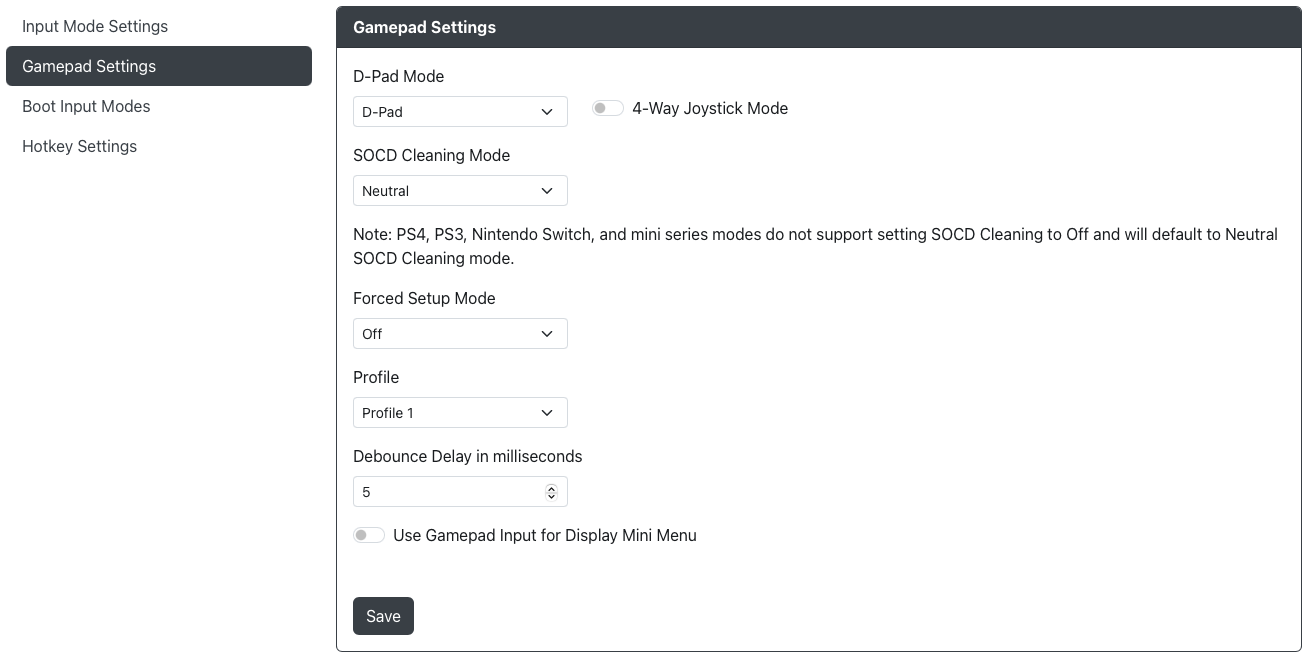Click the D-Pad Mode field label

(399, 76)
